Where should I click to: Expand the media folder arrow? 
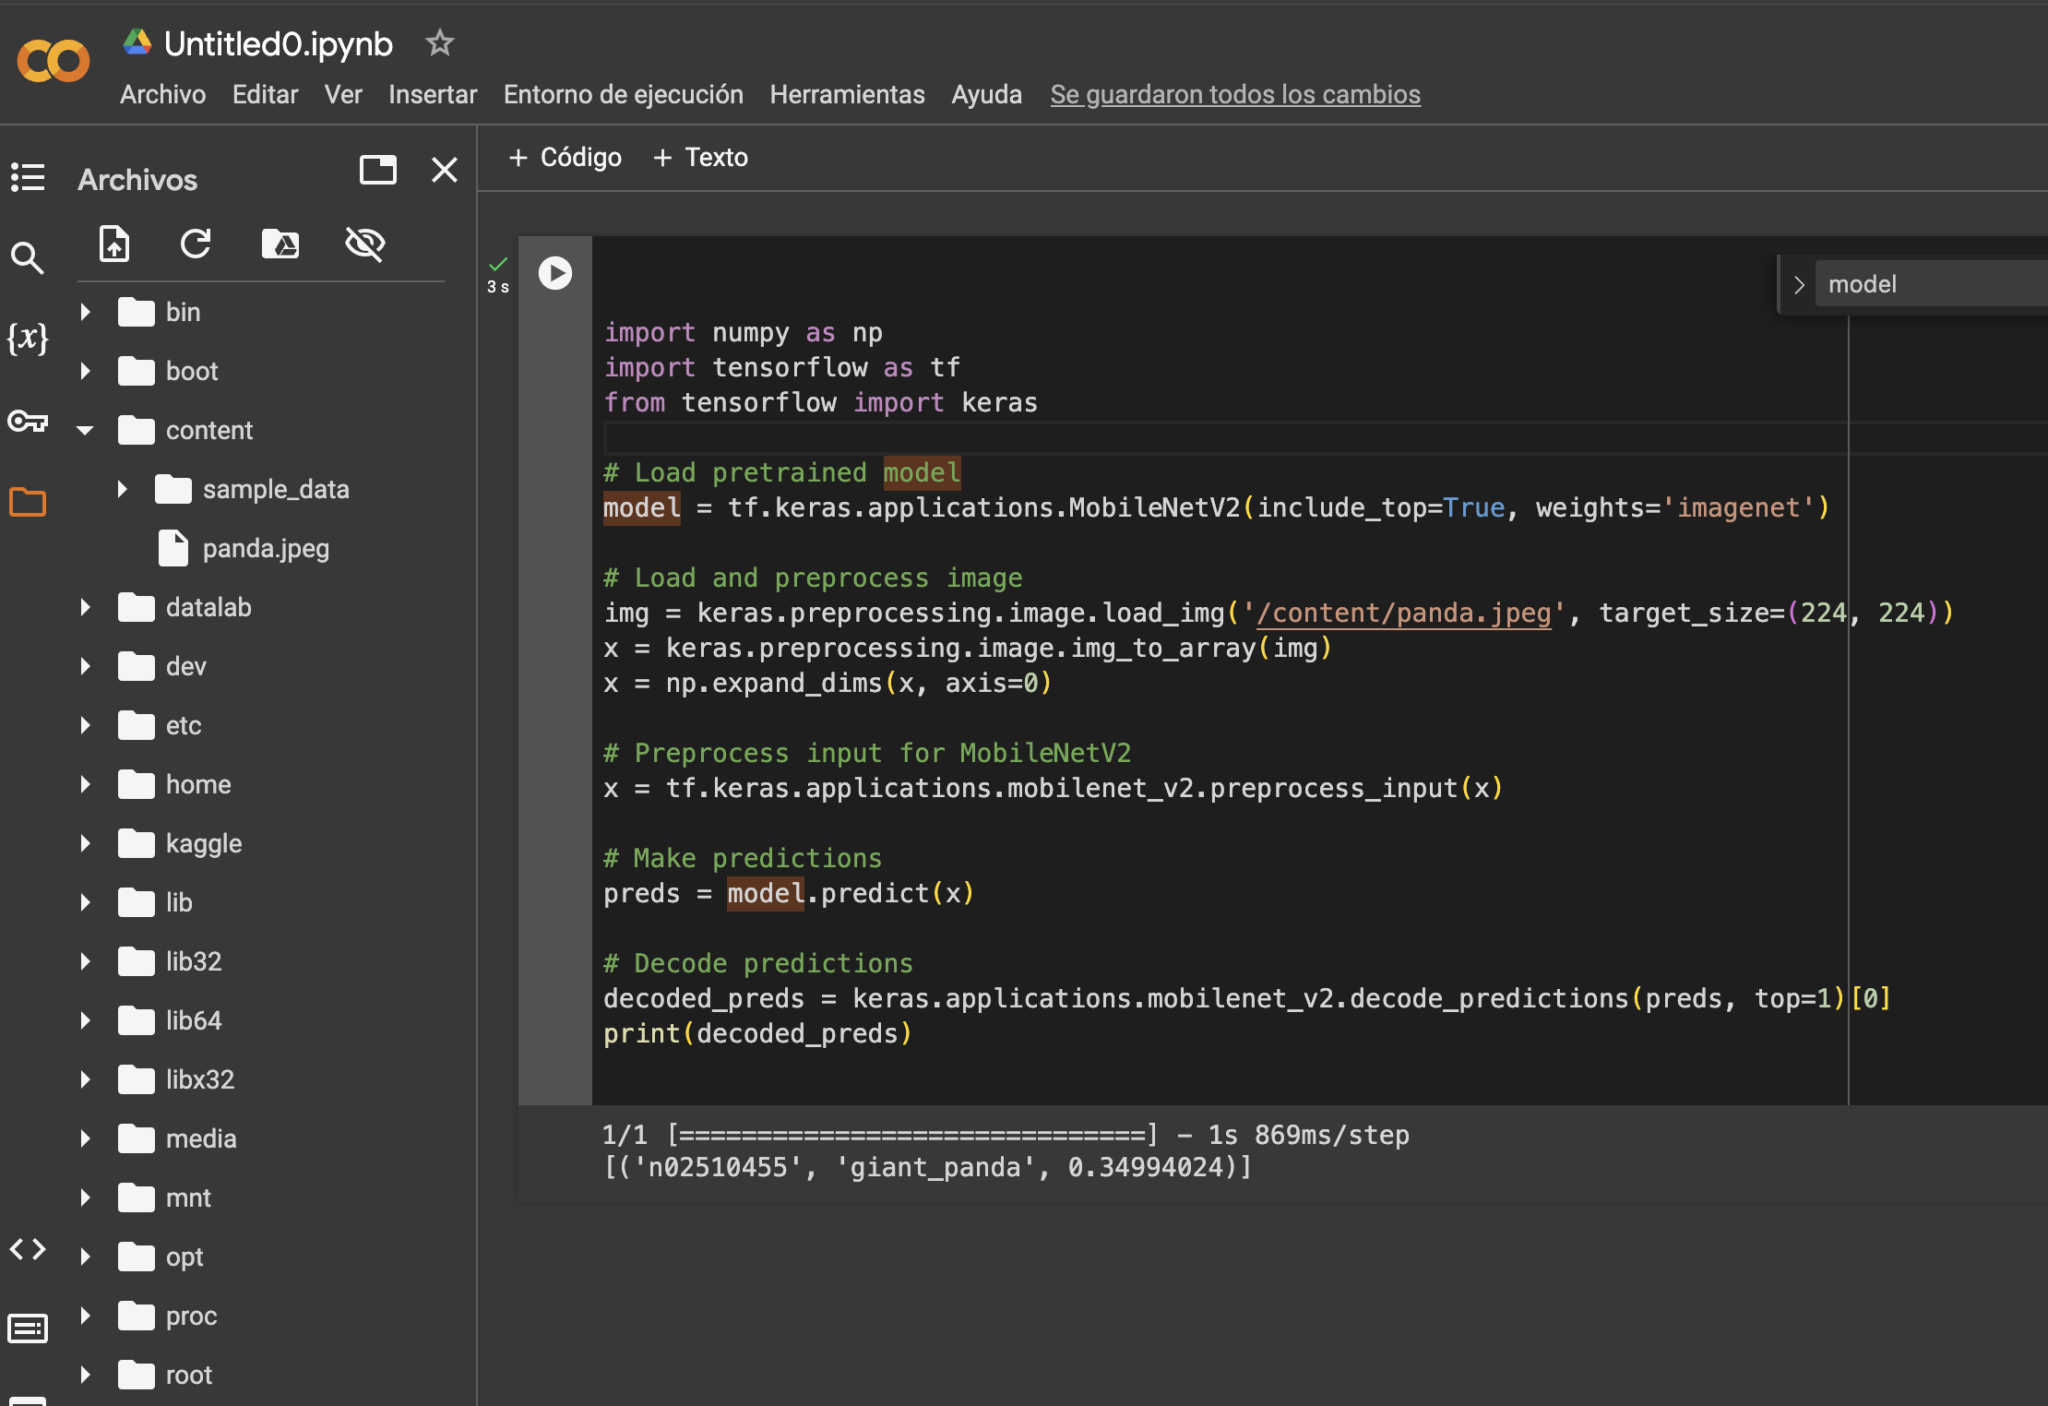coord(85,1138)
